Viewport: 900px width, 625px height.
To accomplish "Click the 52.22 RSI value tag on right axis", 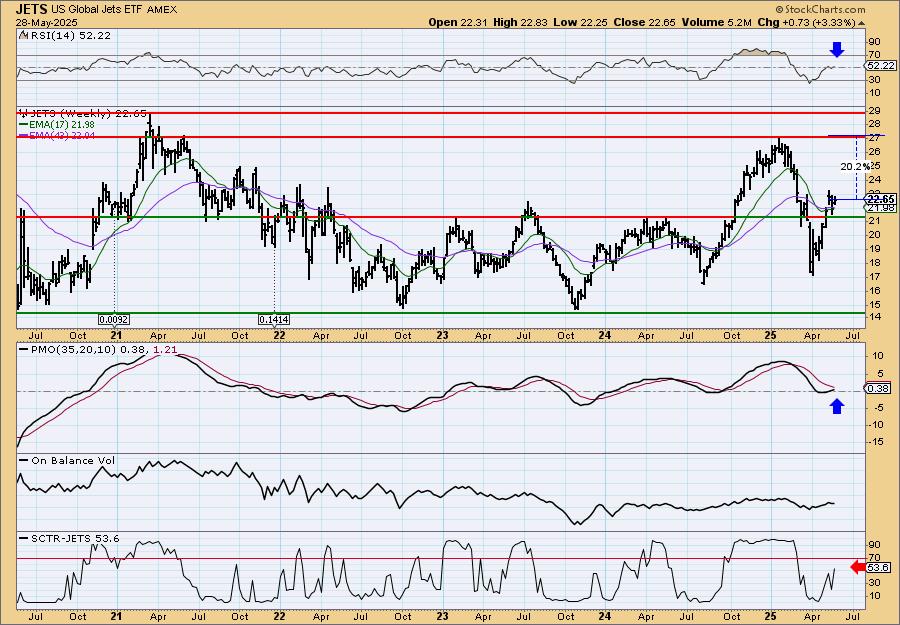I will tap(881, 67).
